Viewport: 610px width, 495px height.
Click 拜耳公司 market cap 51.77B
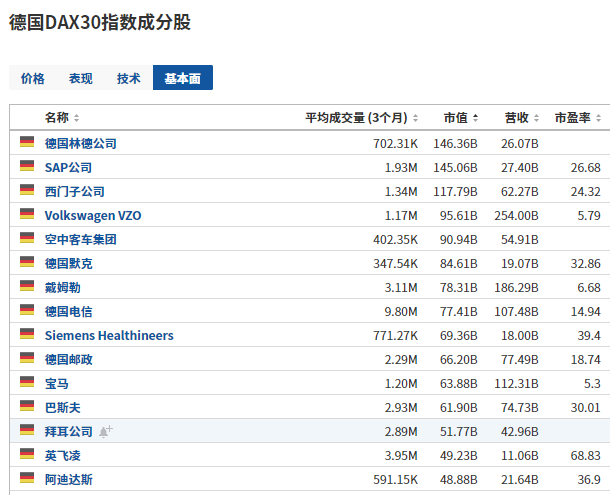[459, 432]
